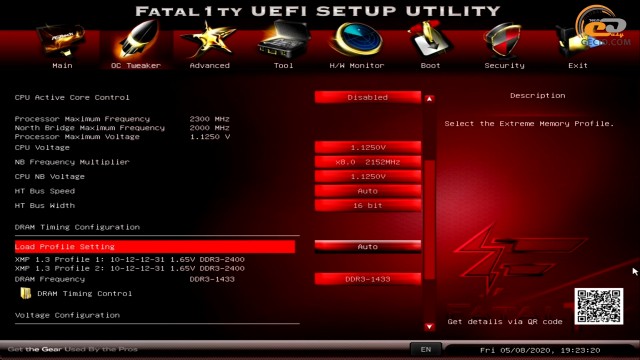
Task: Click the H/W Monitor radar icon
Action: (x=358, y=40)
